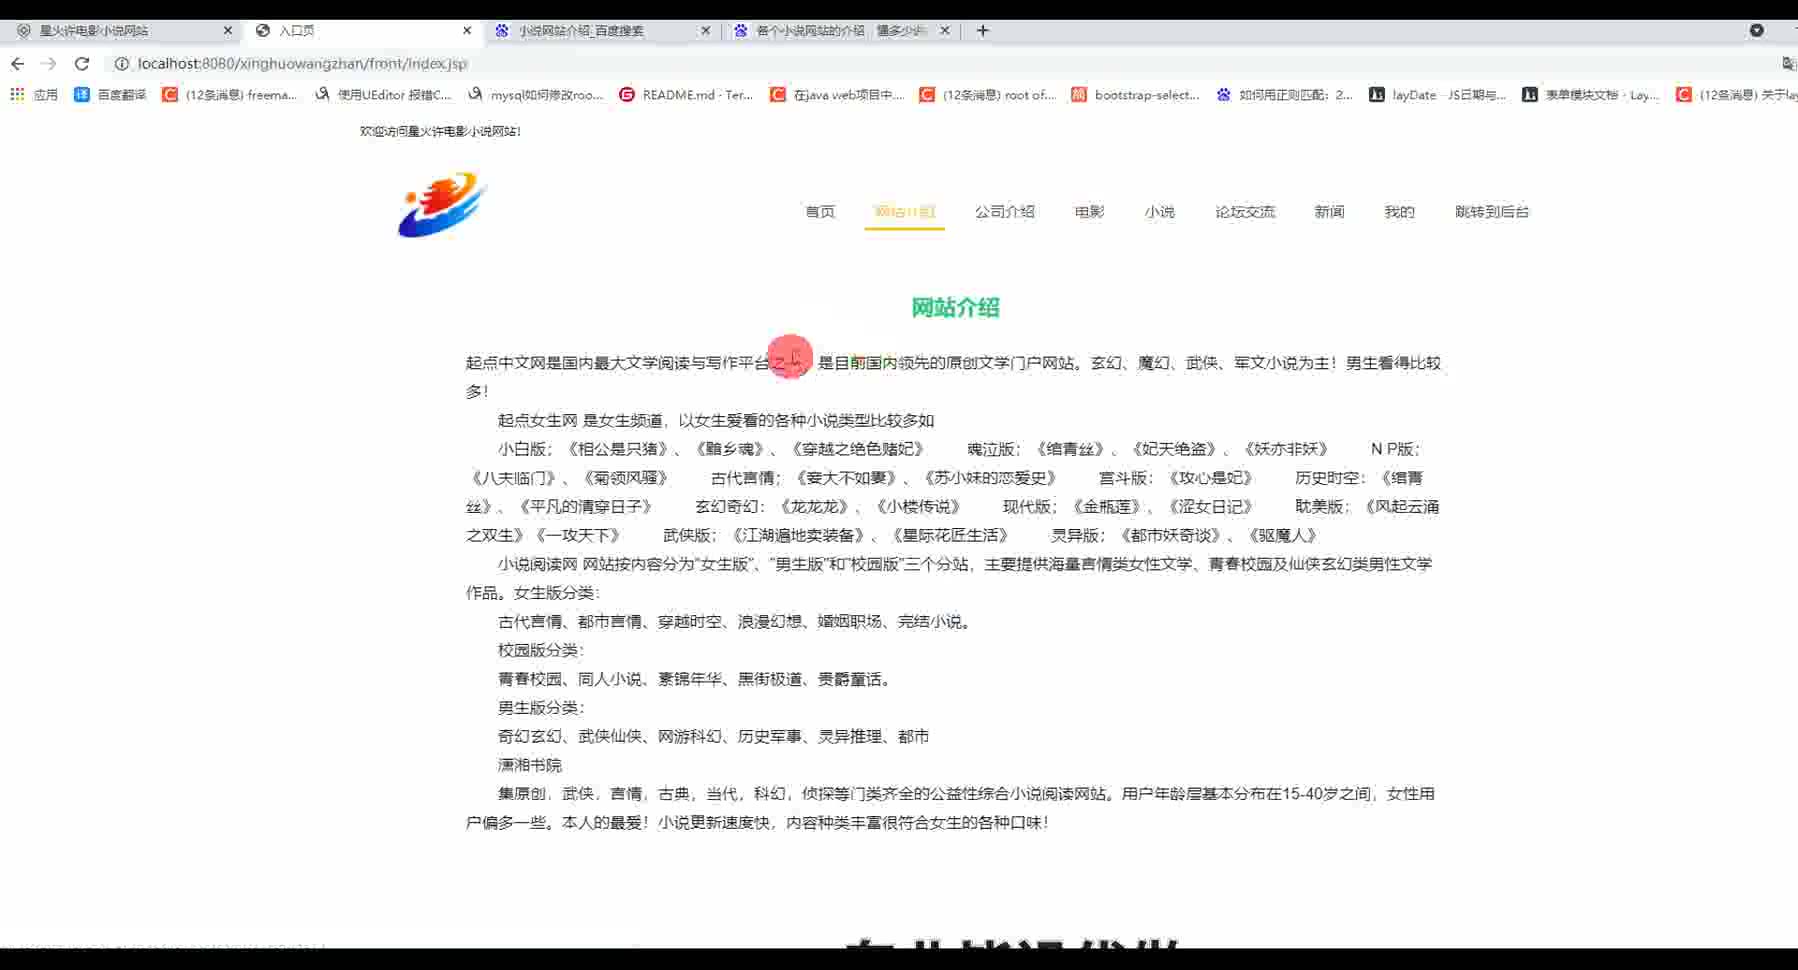Open a new browser tab with plus
The width and height of the screenshot is (1798, 970).
point(983,30)
